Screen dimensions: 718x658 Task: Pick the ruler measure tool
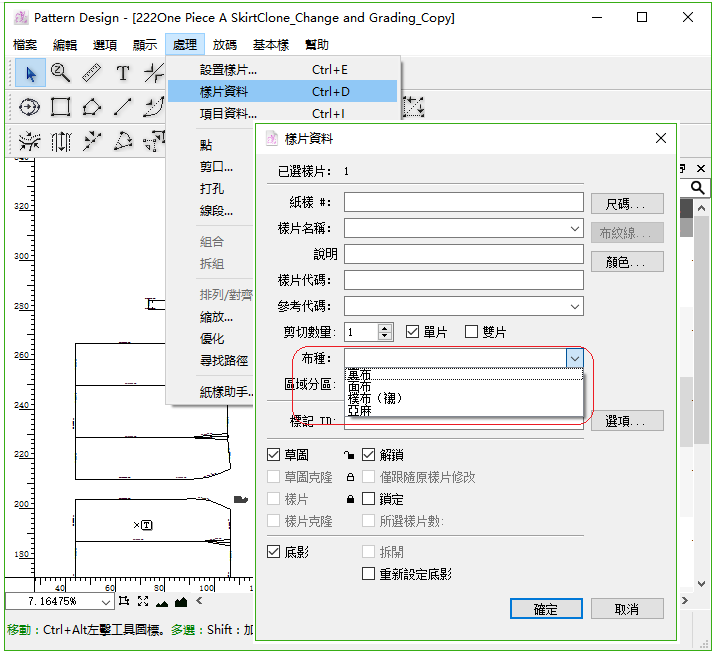point(92,73)
